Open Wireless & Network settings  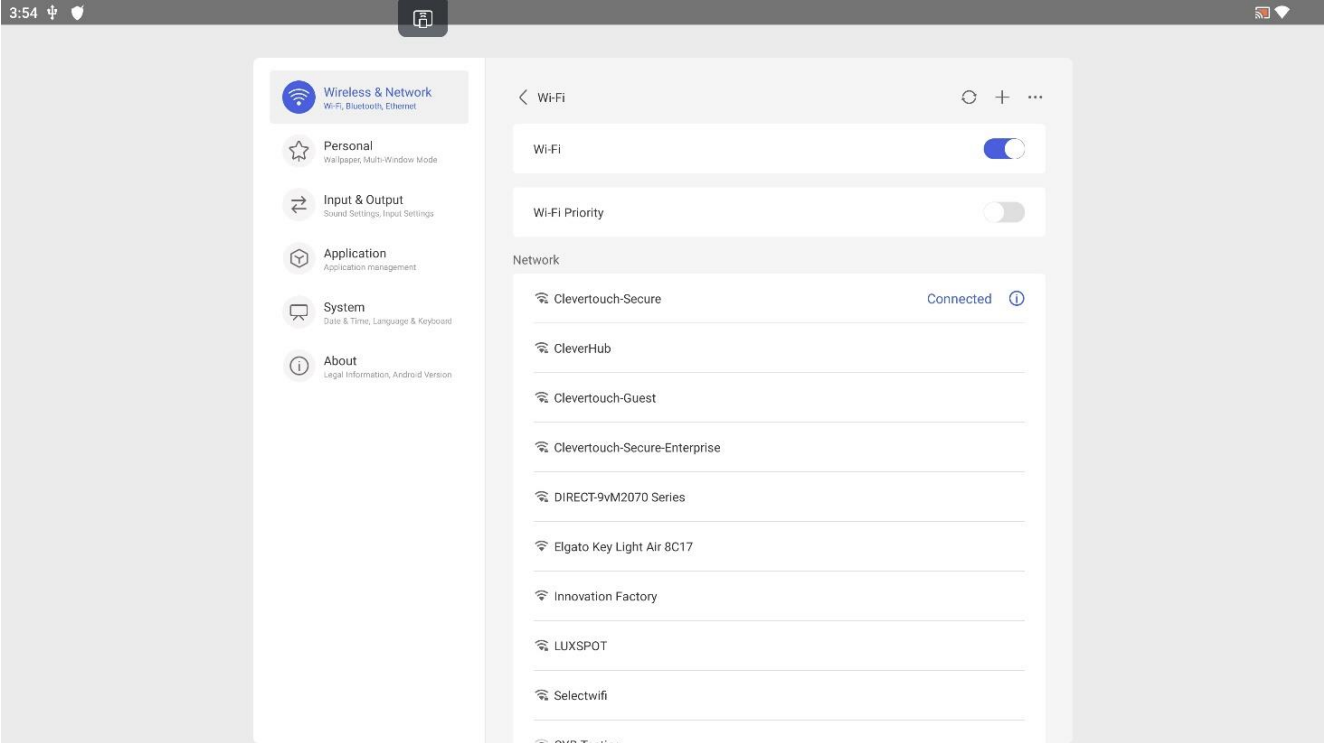tap(369, 97)
